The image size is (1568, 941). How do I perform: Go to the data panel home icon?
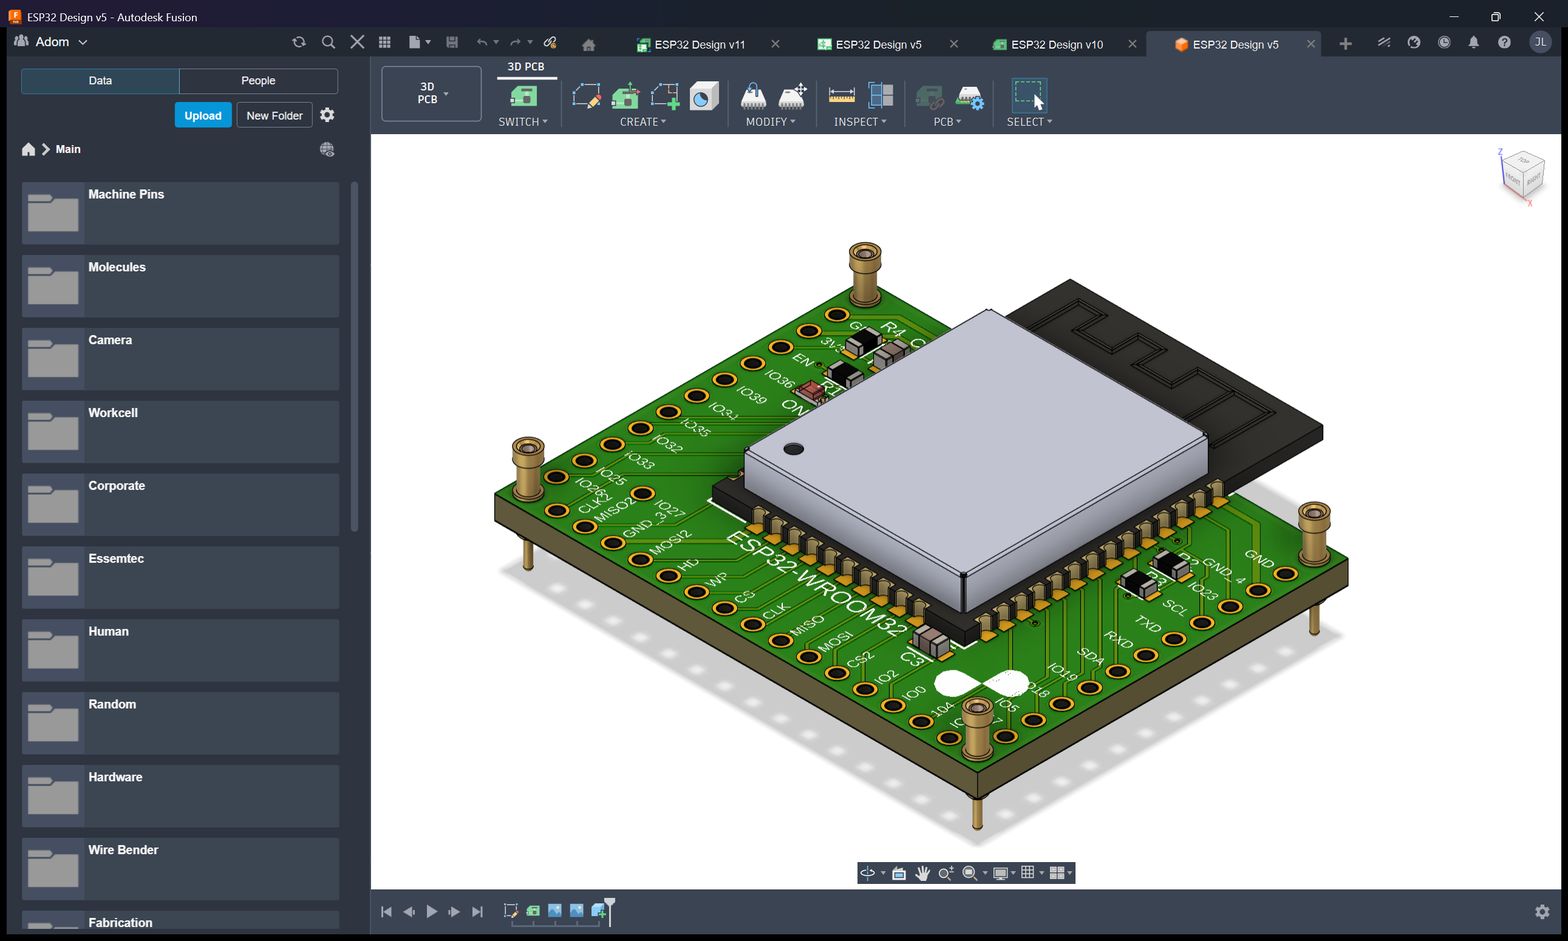tap(28, 149)
